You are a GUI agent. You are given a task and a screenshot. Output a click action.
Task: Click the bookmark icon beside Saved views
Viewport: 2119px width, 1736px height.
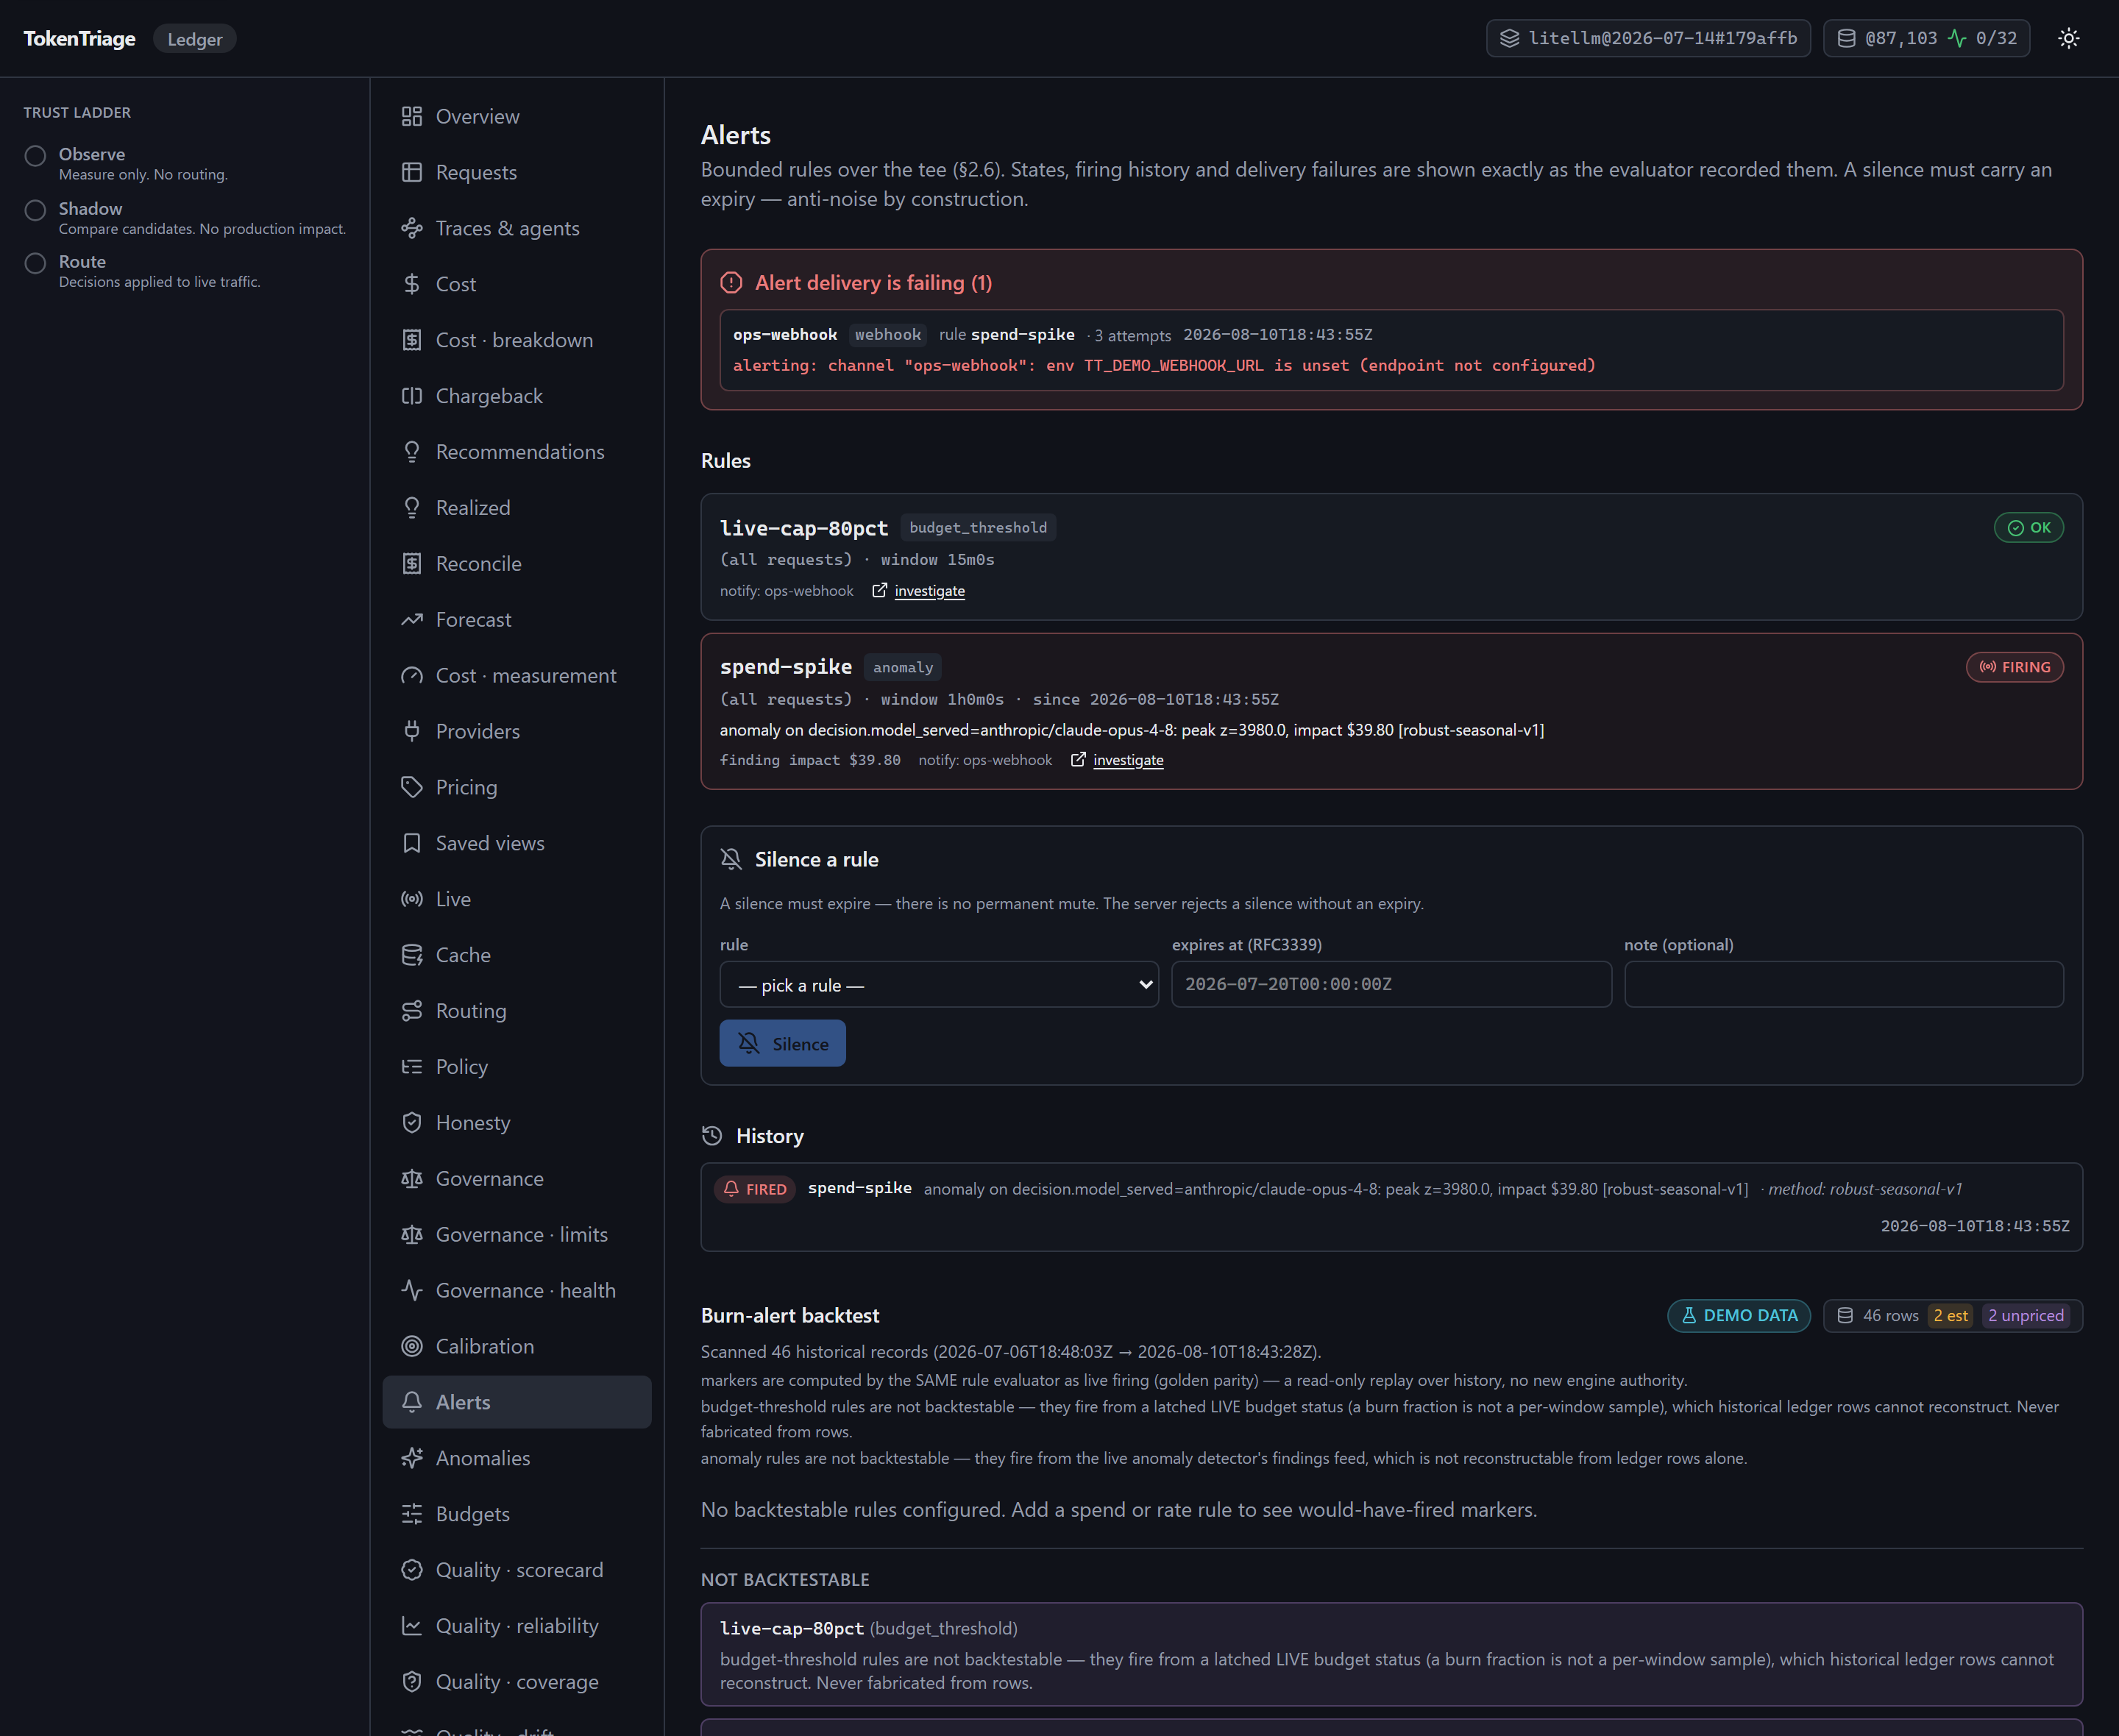411,844
